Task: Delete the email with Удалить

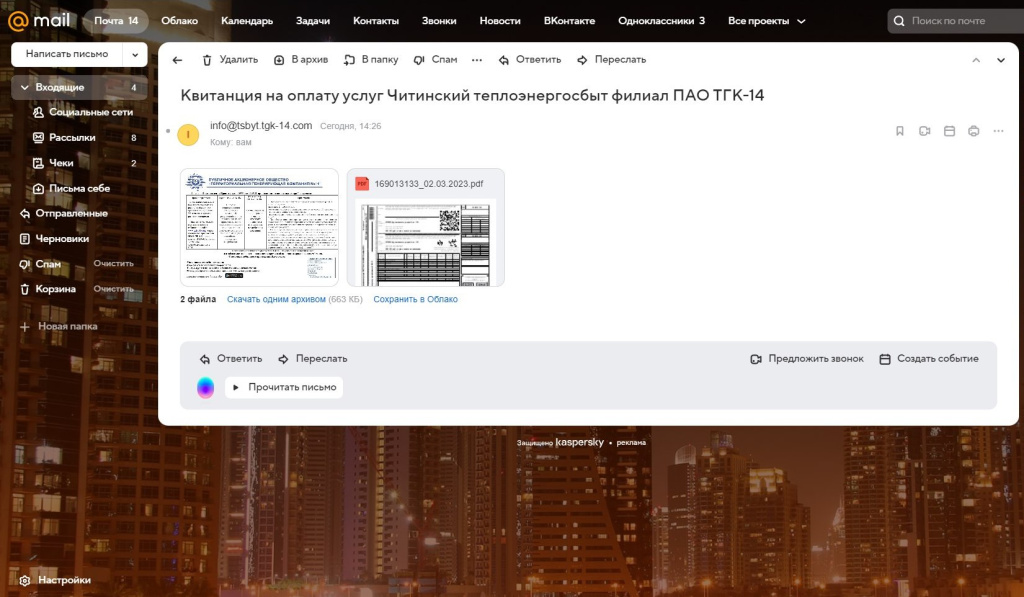Action: pyautogui.click(x=230, y=59)
